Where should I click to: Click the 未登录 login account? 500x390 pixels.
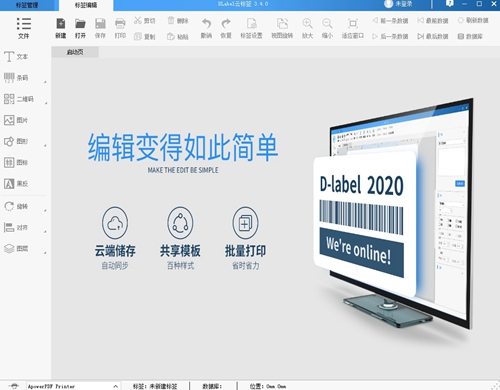[x=399, y=4]
